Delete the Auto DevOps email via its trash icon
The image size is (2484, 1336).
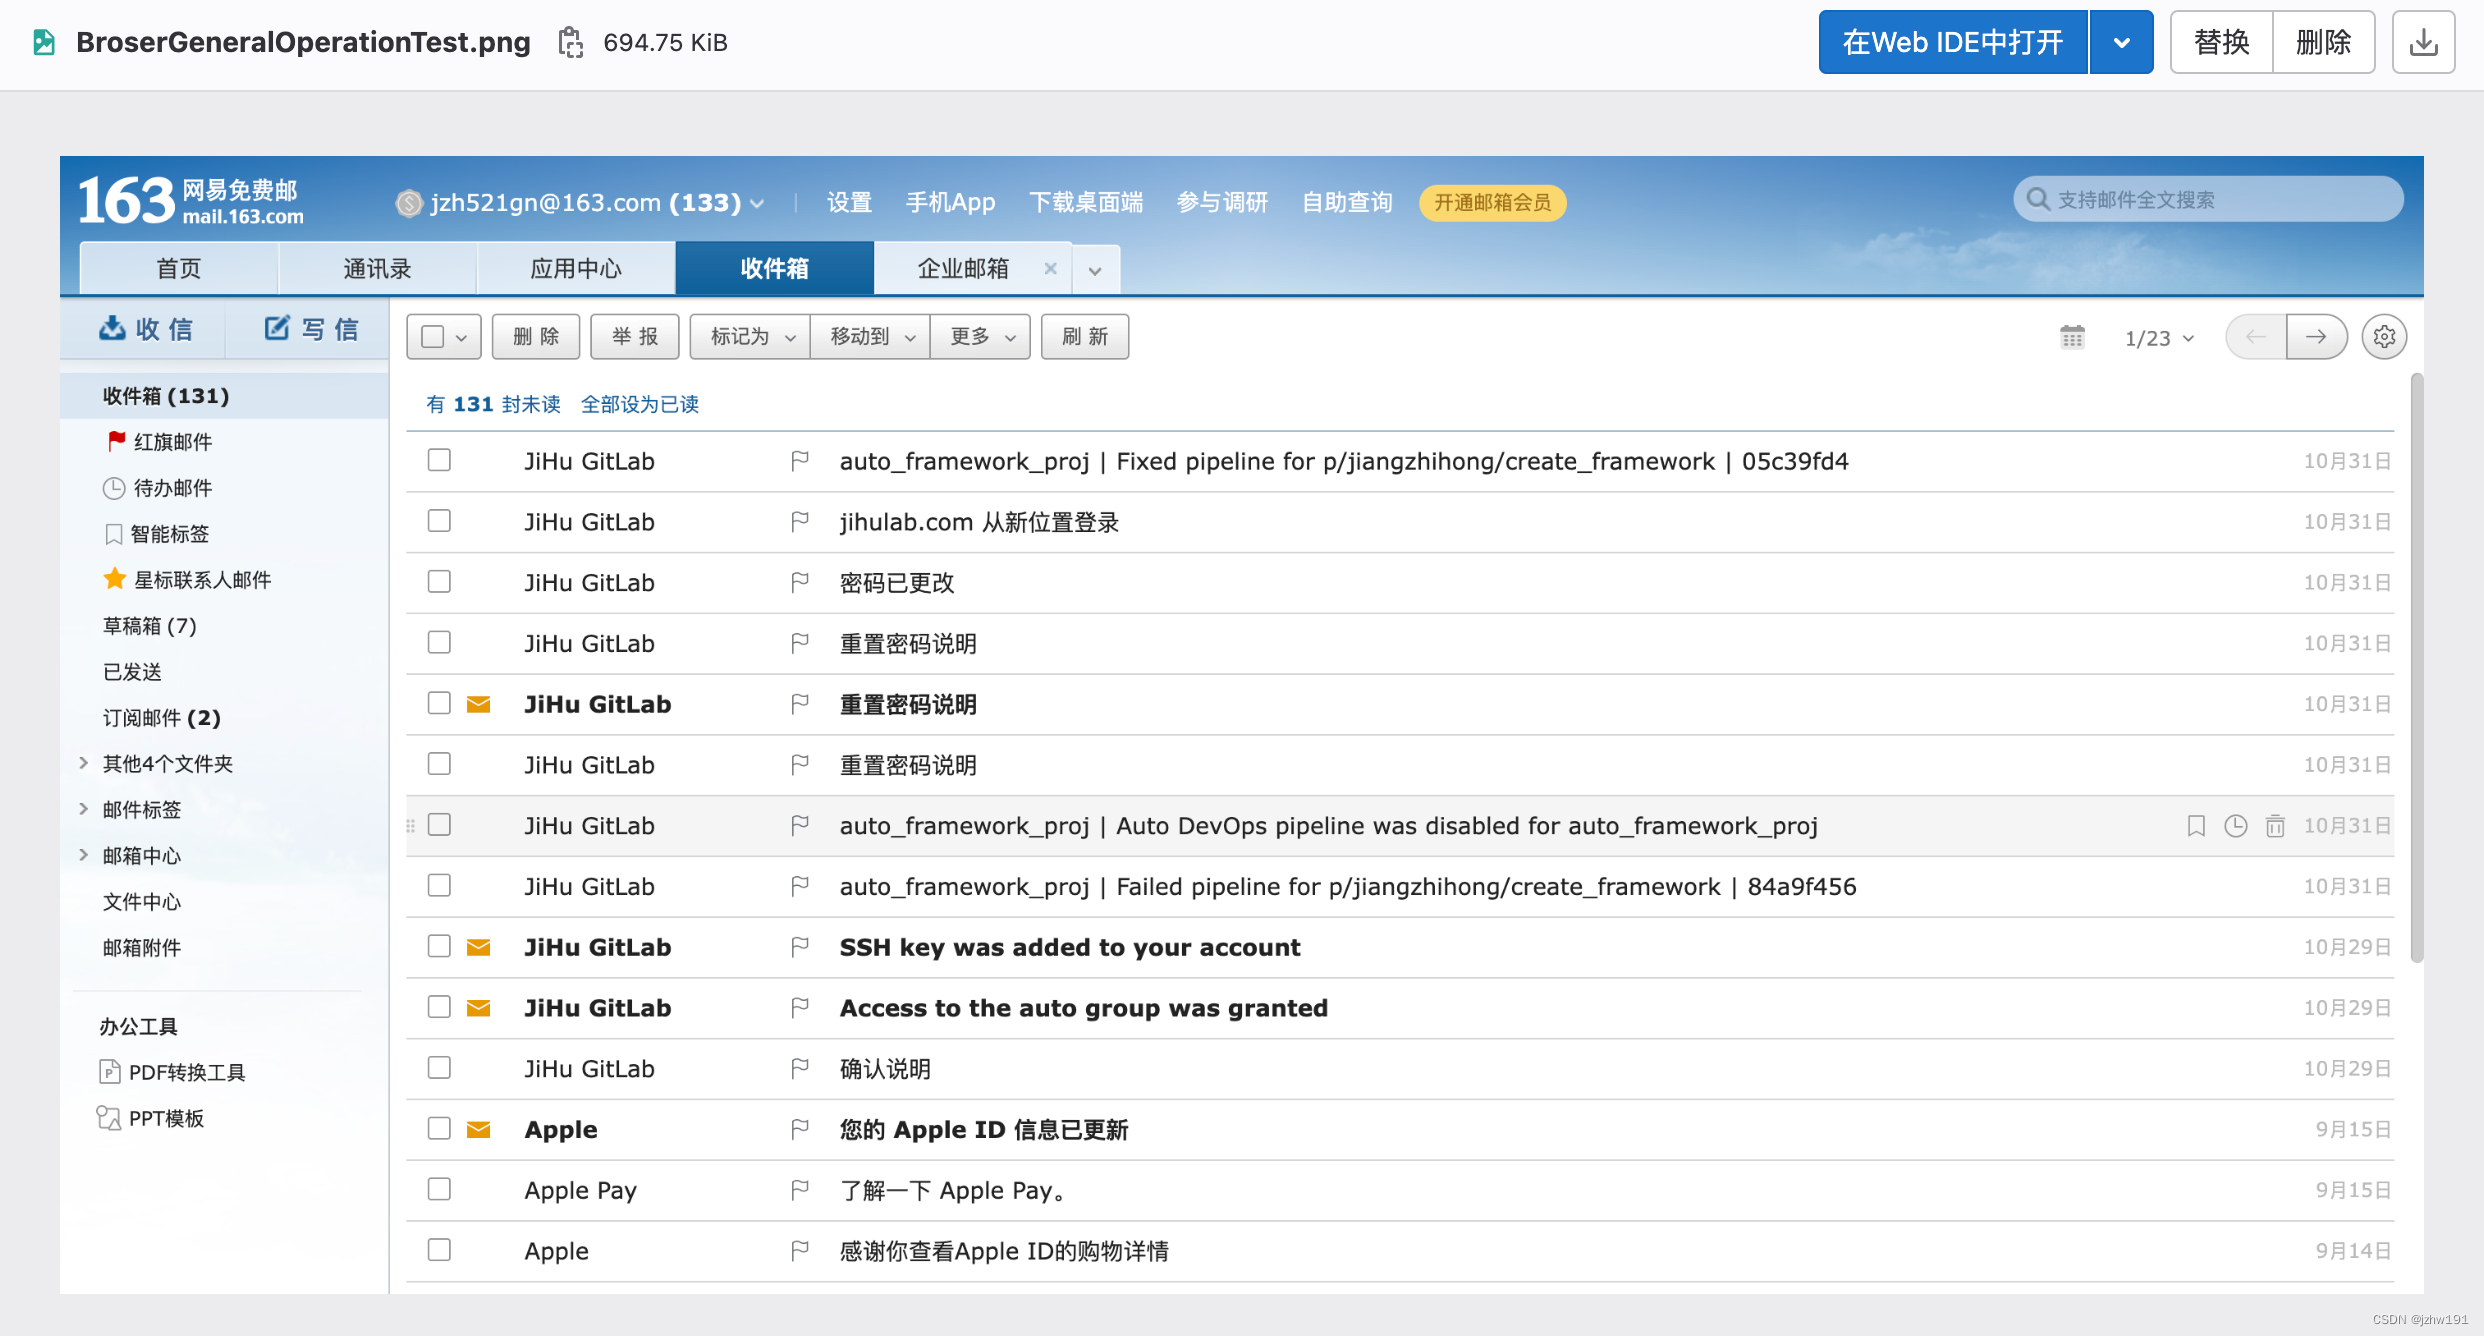coord(2276,825)
